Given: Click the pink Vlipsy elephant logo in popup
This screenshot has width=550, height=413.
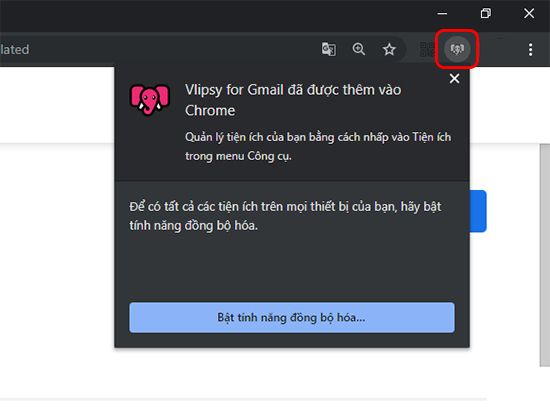Looking at the screenshot, I should 150,99.
